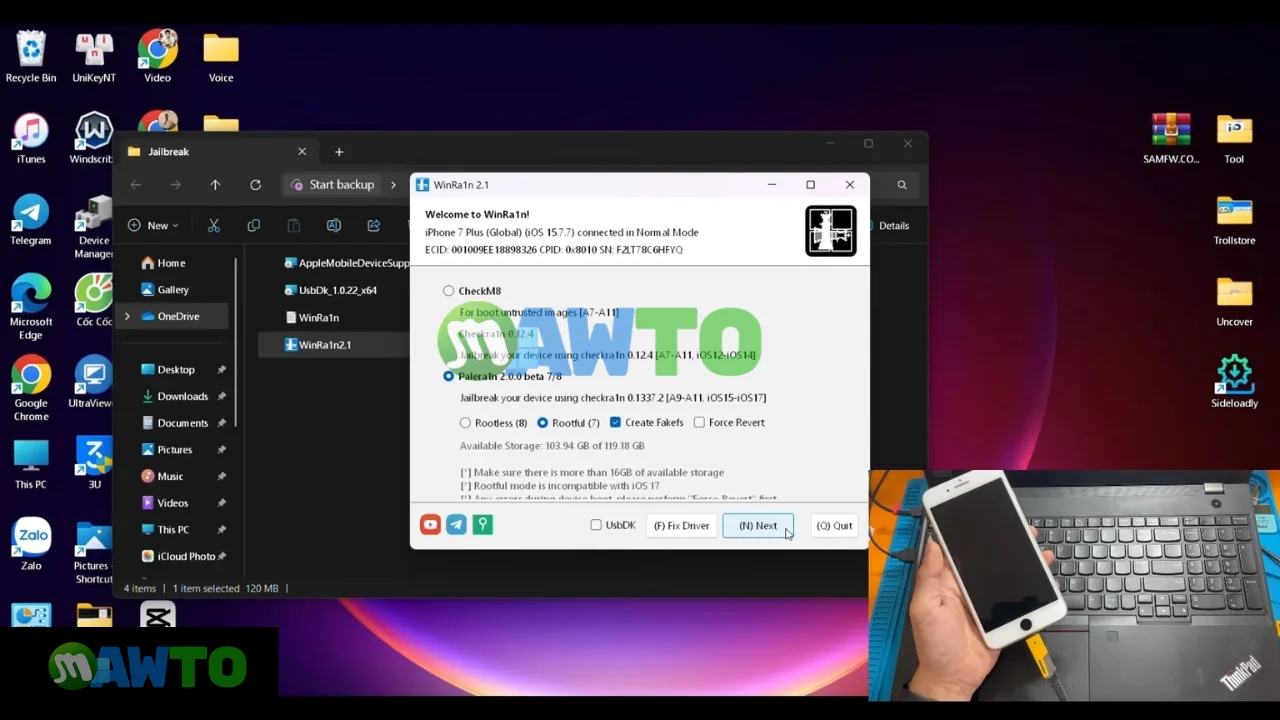Open the Telegram link icon in WinRa1n
The image size is (1280, 720).
[456, 525]
